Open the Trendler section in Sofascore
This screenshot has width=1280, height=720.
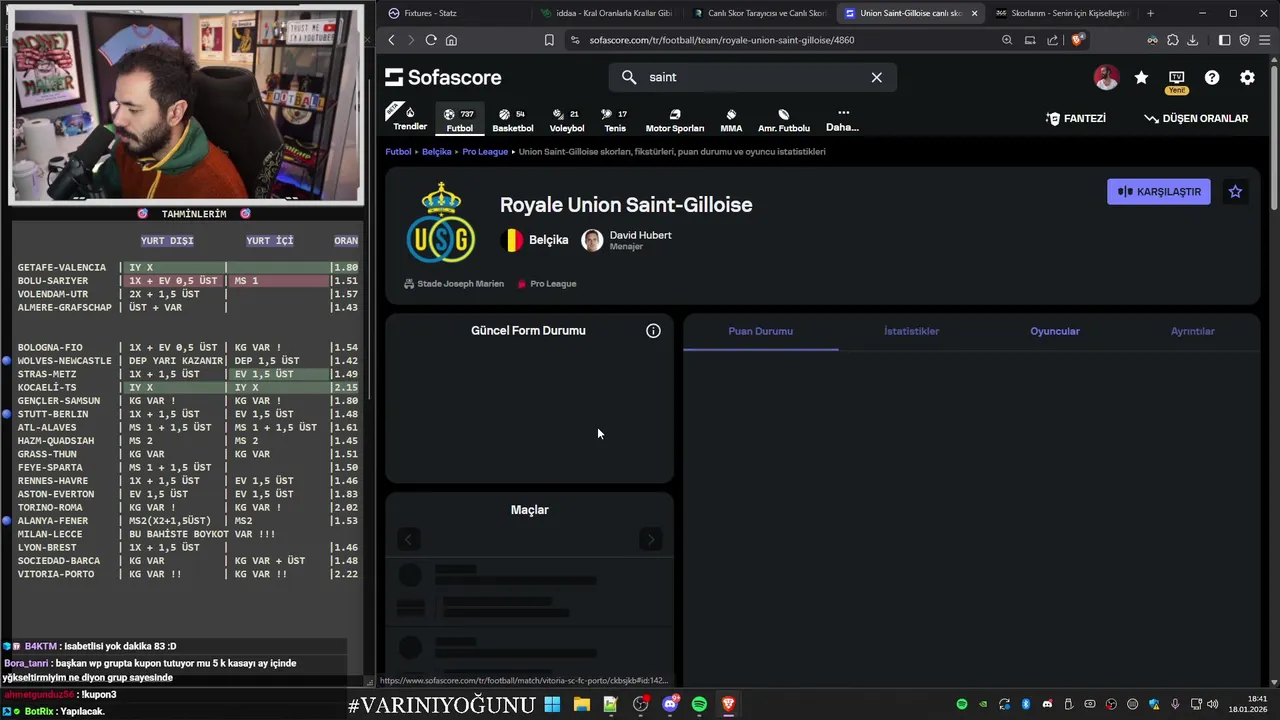click(x=409, y=118)
